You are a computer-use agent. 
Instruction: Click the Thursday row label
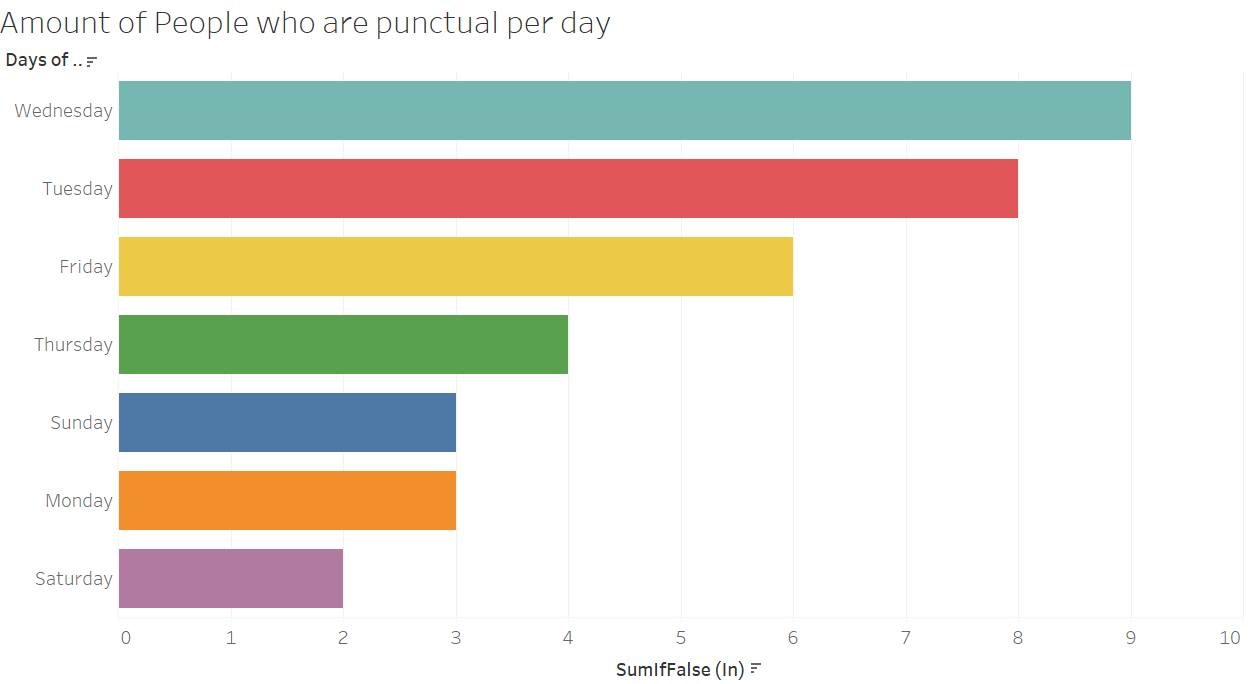73,345
